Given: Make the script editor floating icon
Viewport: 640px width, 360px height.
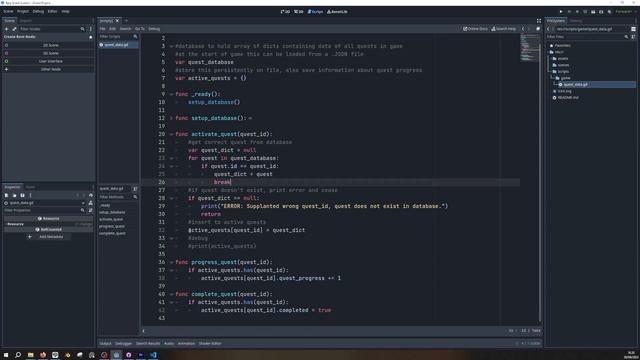Looking at the screenshot, I should [x=538, y=29].
